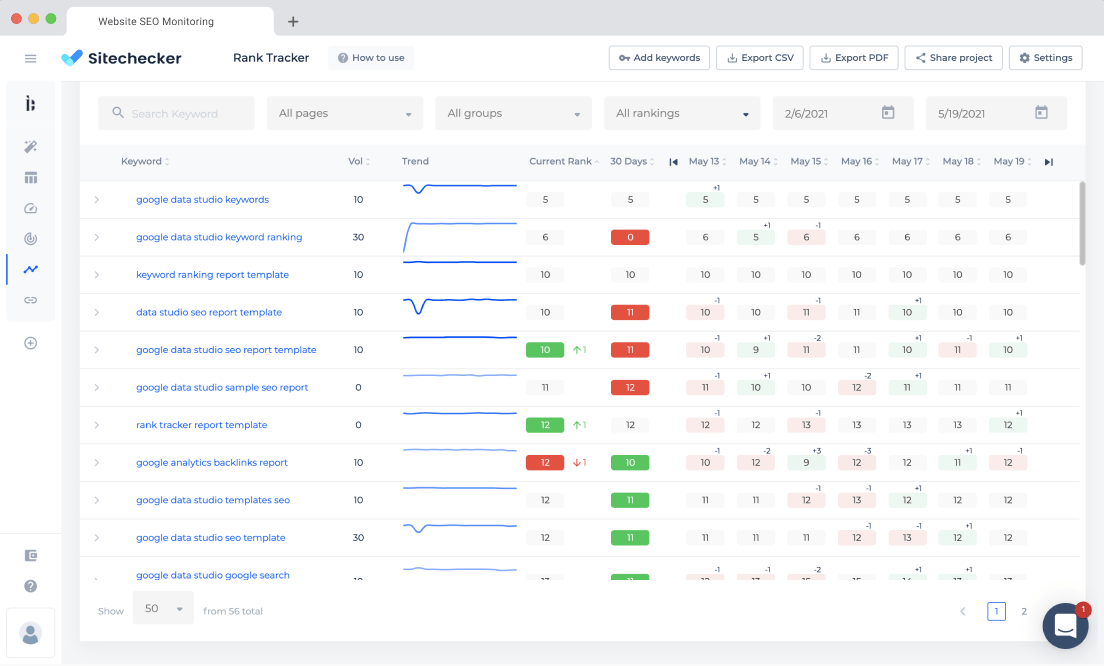This screenshot has width=1104, height=666.
Task: Open the user profile avatar
Action: tap(30, 634)
